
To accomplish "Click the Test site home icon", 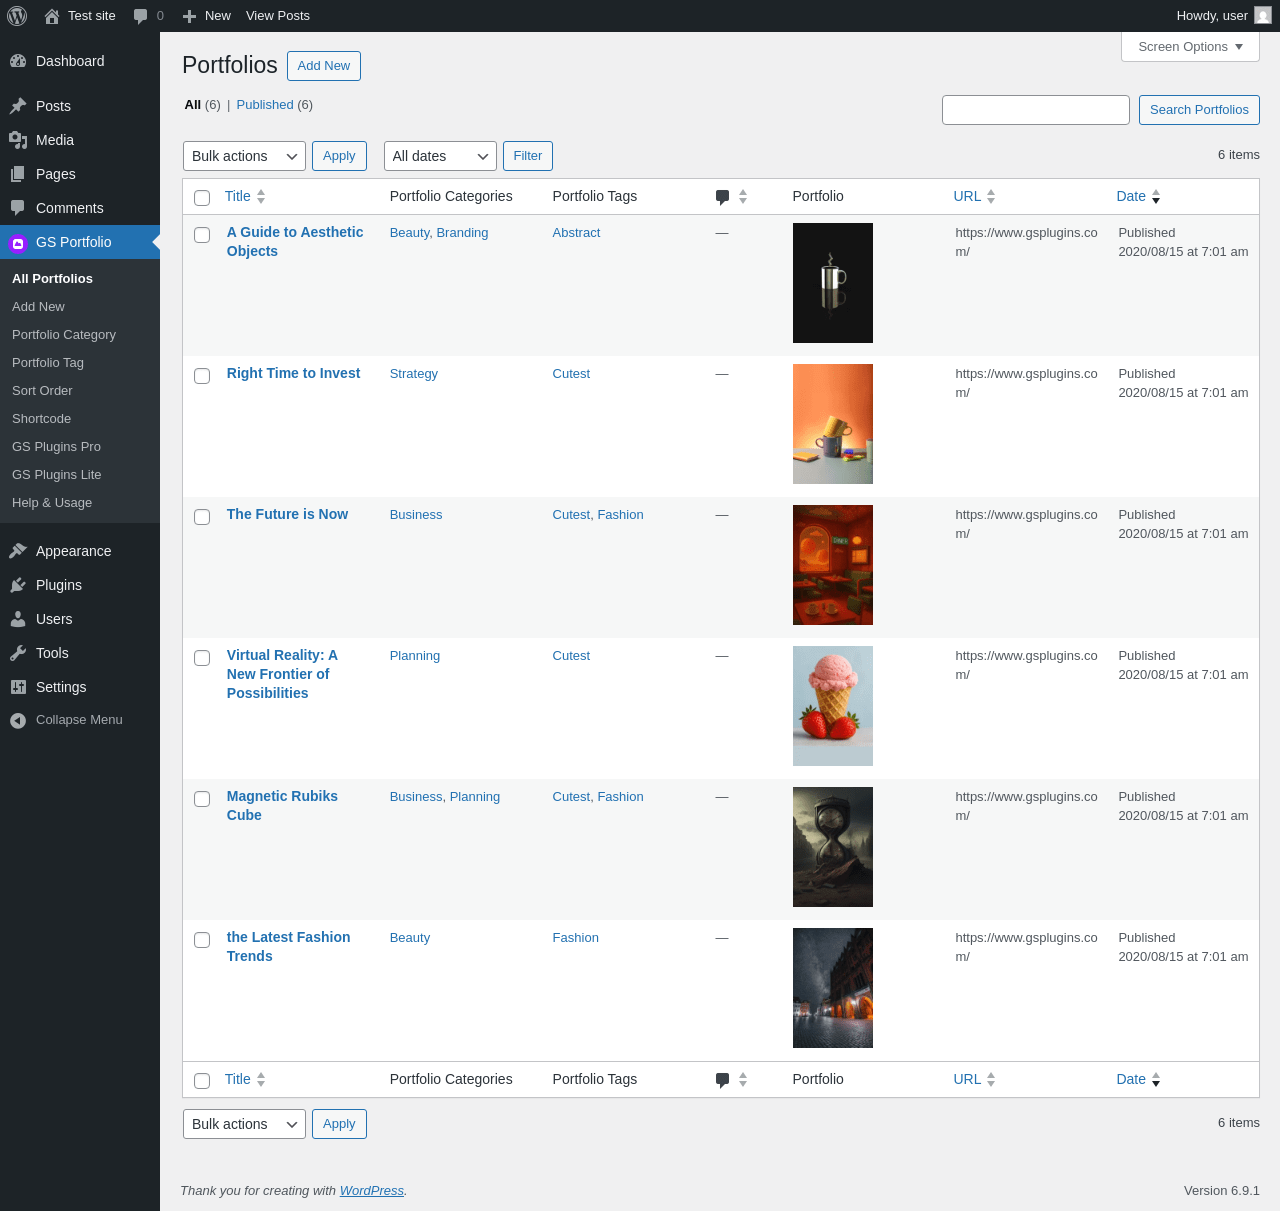I will (52, 16).
